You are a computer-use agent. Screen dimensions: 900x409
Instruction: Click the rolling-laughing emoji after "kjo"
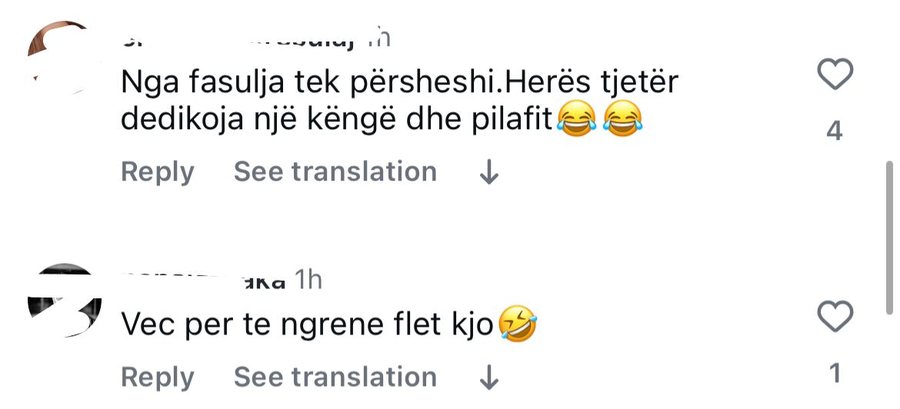[519, 324]
